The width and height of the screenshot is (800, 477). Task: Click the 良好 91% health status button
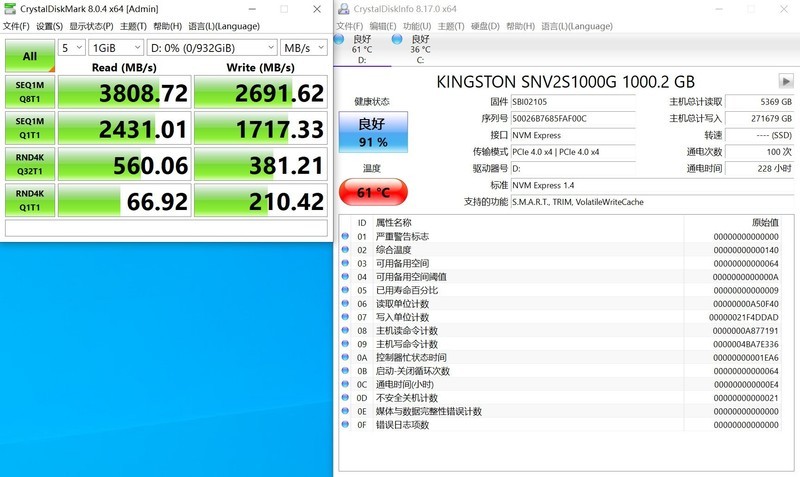pos(373,132)
